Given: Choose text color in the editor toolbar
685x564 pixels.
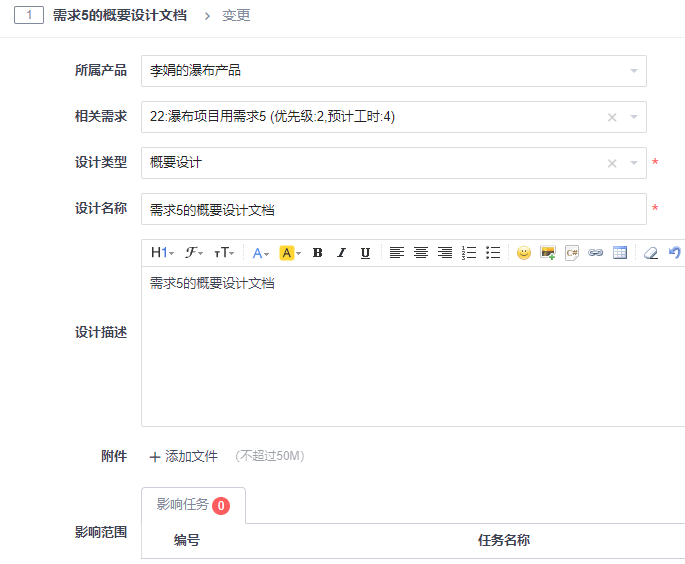Looking at the screenshot, I should tap(261, 253).
